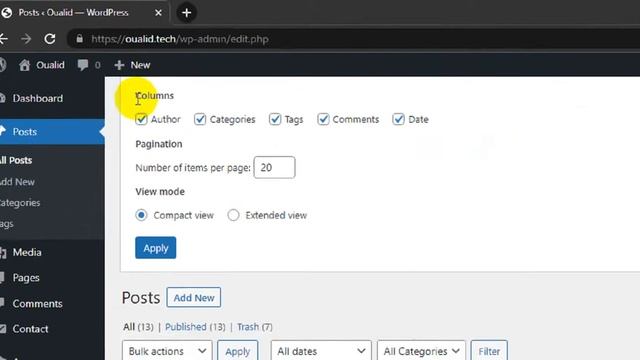Screen dimensions: 640x360
Task: Open the Posts sidebar menu
Action: [x=52, y=131]
